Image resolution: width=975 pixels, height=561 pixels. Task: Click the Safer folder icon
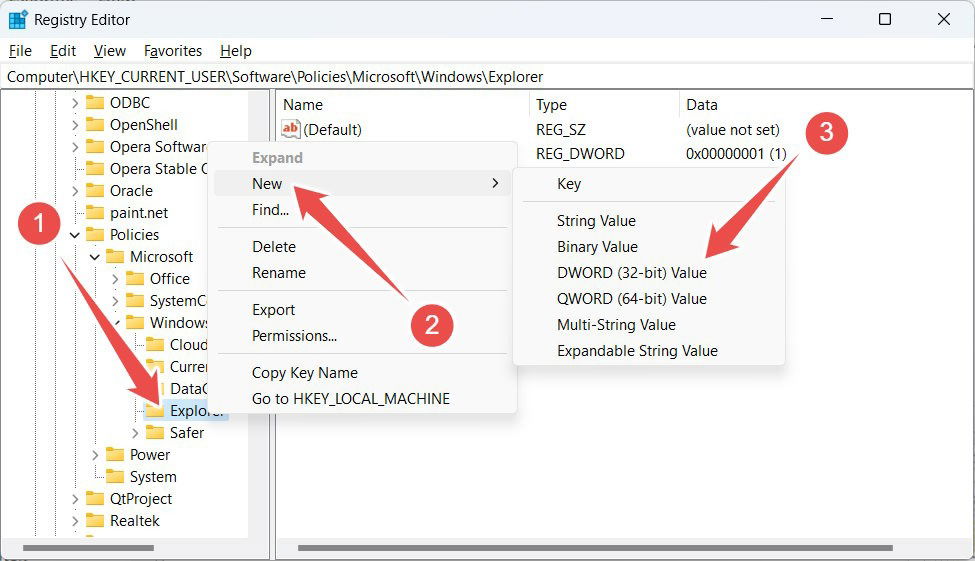click(155, 433)
